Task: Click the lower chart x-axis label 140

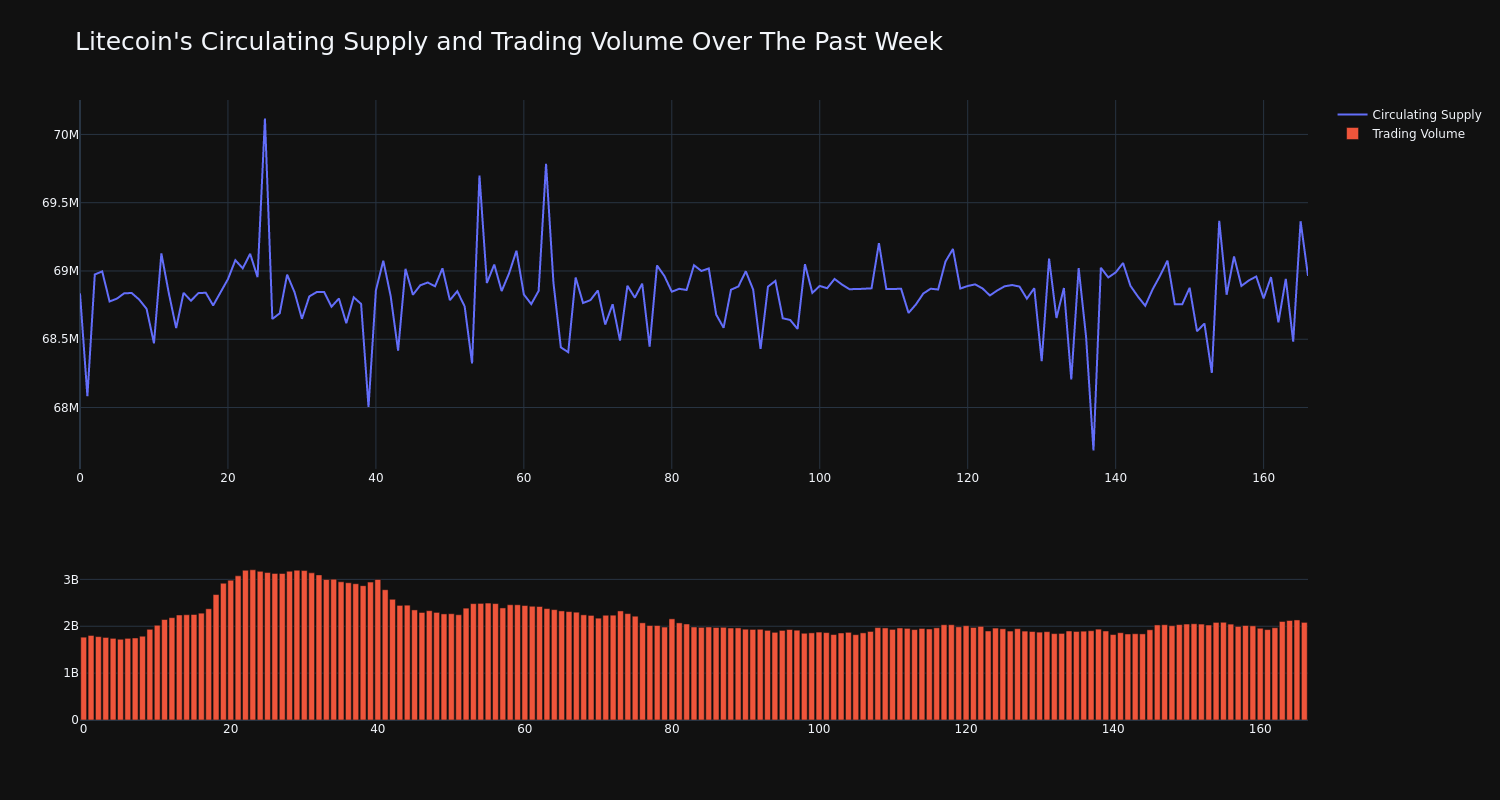Action: tap(1113, 730)
